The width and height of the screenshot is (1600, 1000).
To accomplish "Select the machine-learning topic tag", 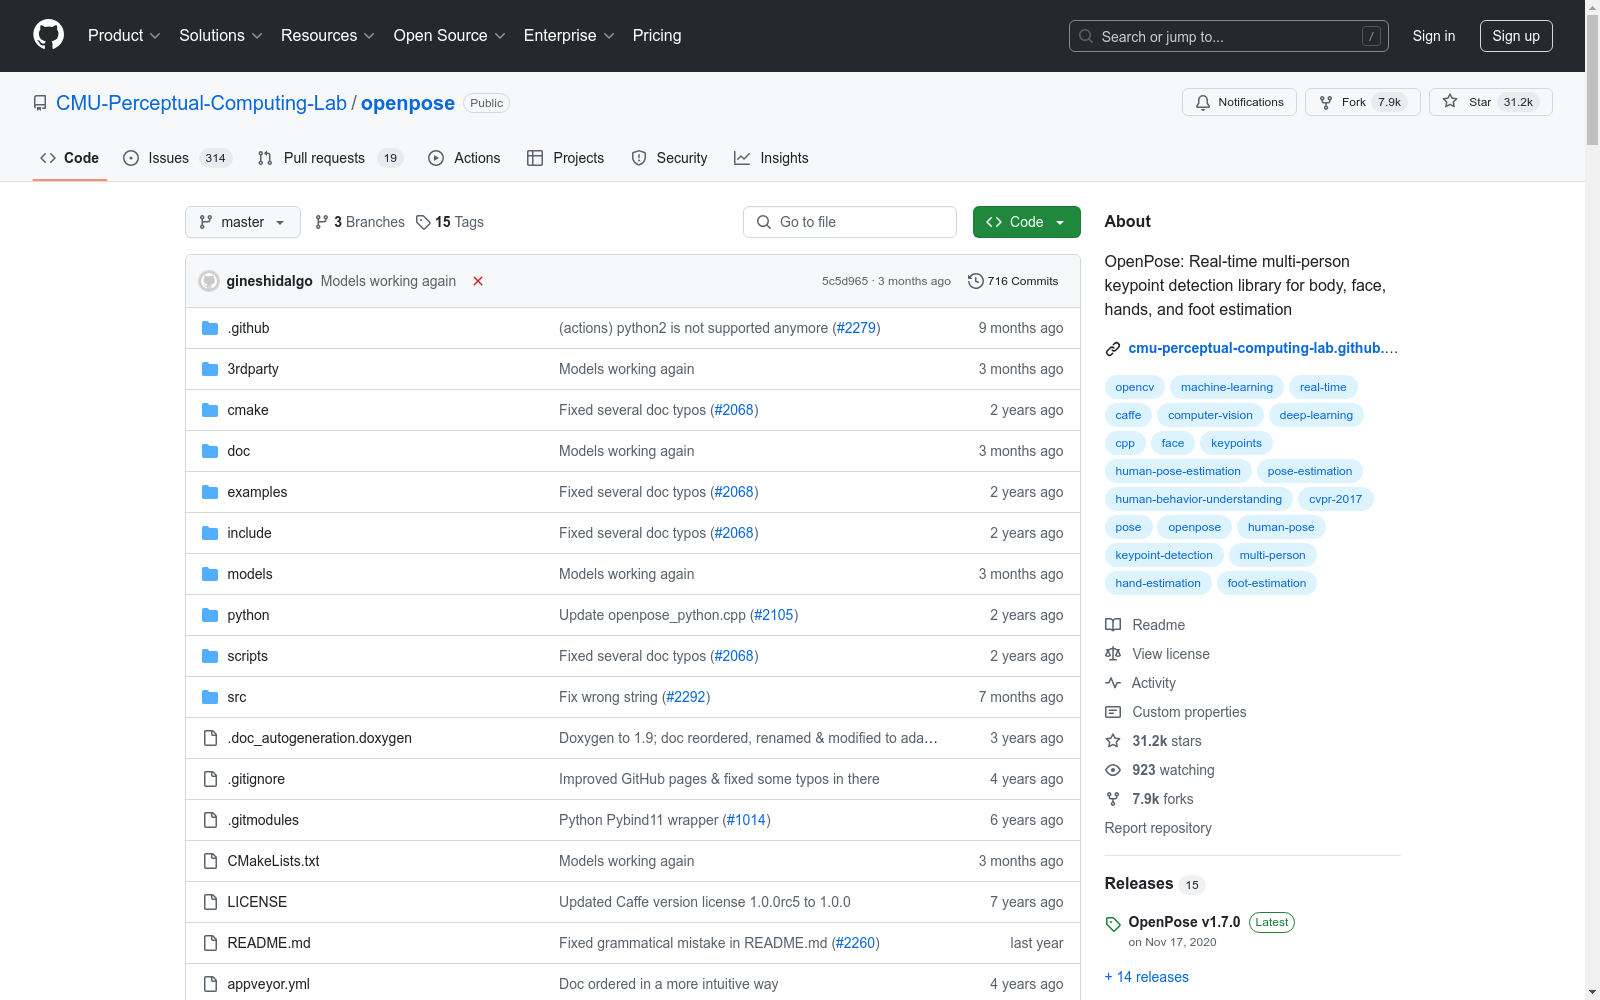I will pyautogui.click(x=1227, y=387).
